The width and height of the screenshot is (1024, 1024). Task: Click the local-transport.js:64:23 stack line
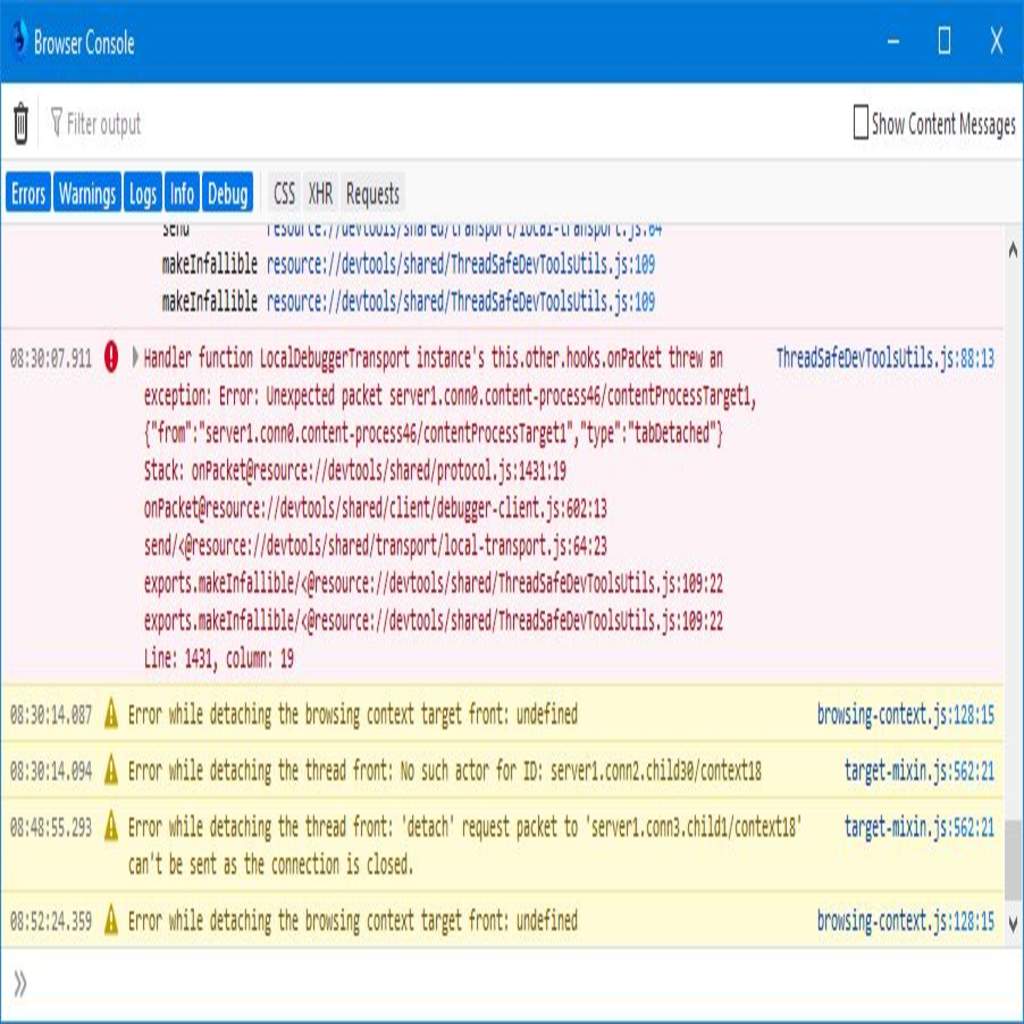point(375,545)
